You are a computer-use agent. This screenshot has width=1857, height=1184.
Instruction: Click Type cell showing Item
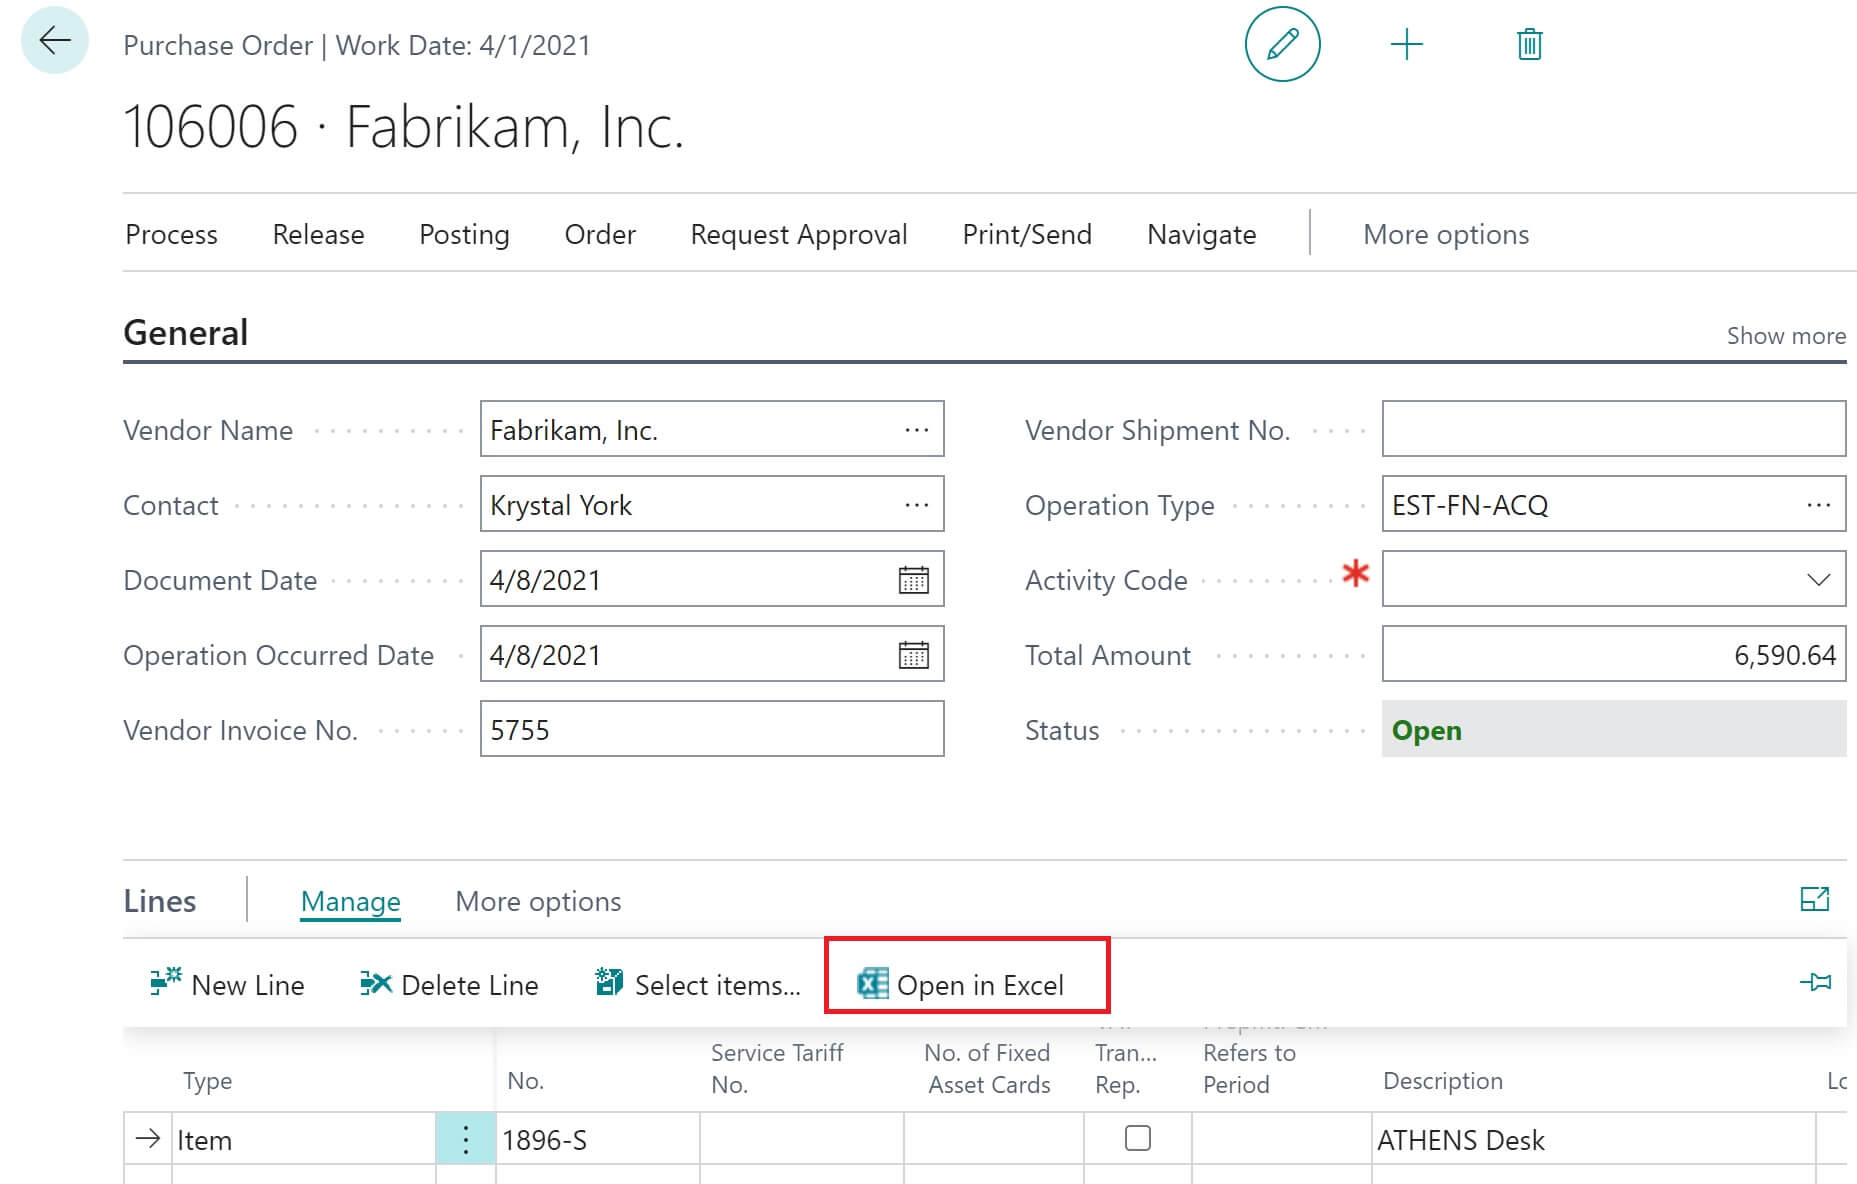point(304,1139)
